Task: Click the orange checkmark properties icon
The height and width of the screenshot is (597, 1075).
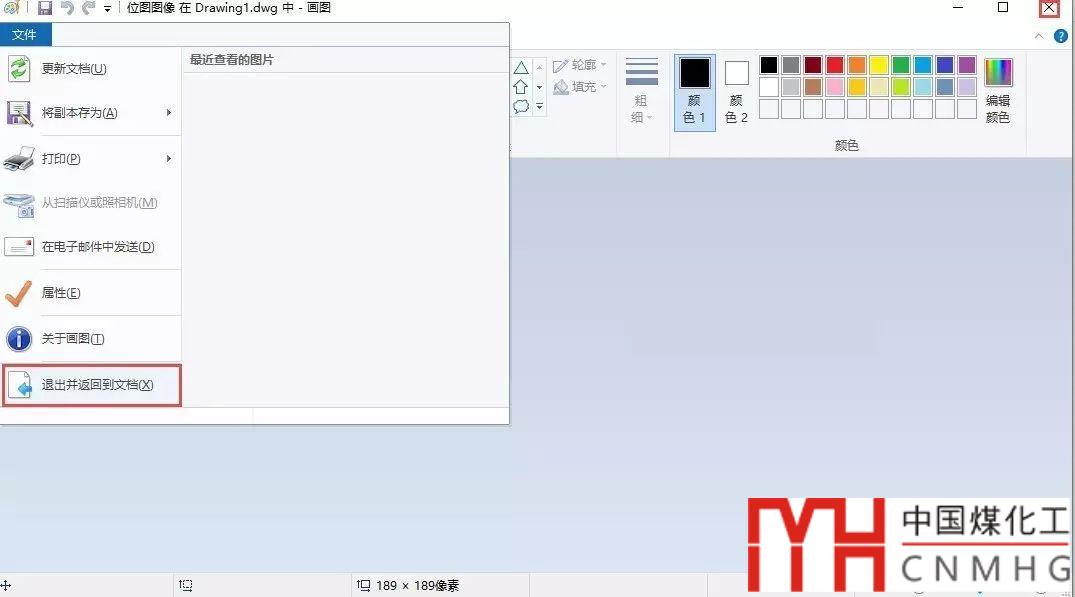Action: tap(19, 293)
